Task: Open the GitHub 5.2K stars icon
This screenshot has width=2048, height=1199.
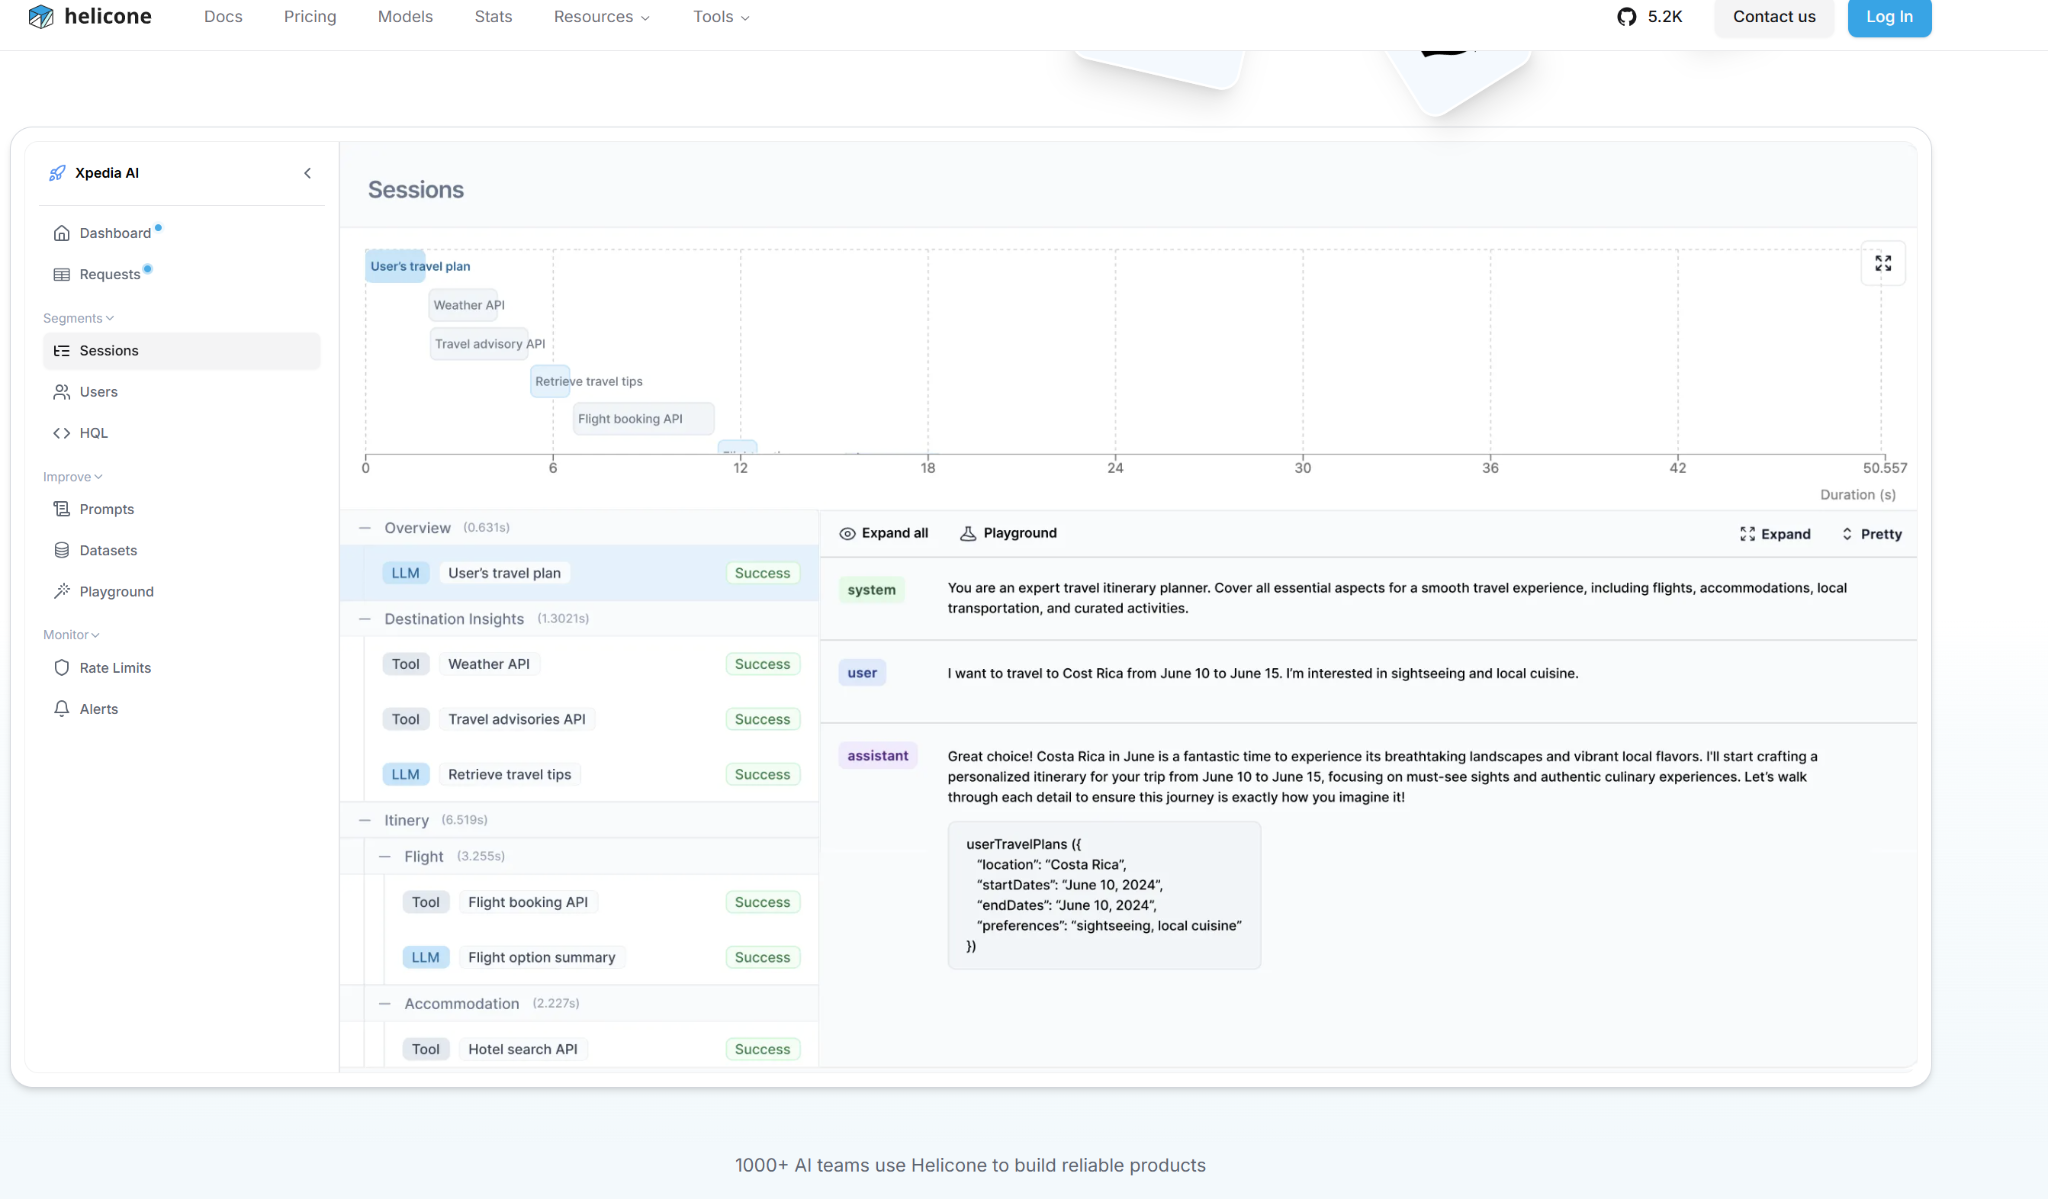Action: [x=1627, y=17]
